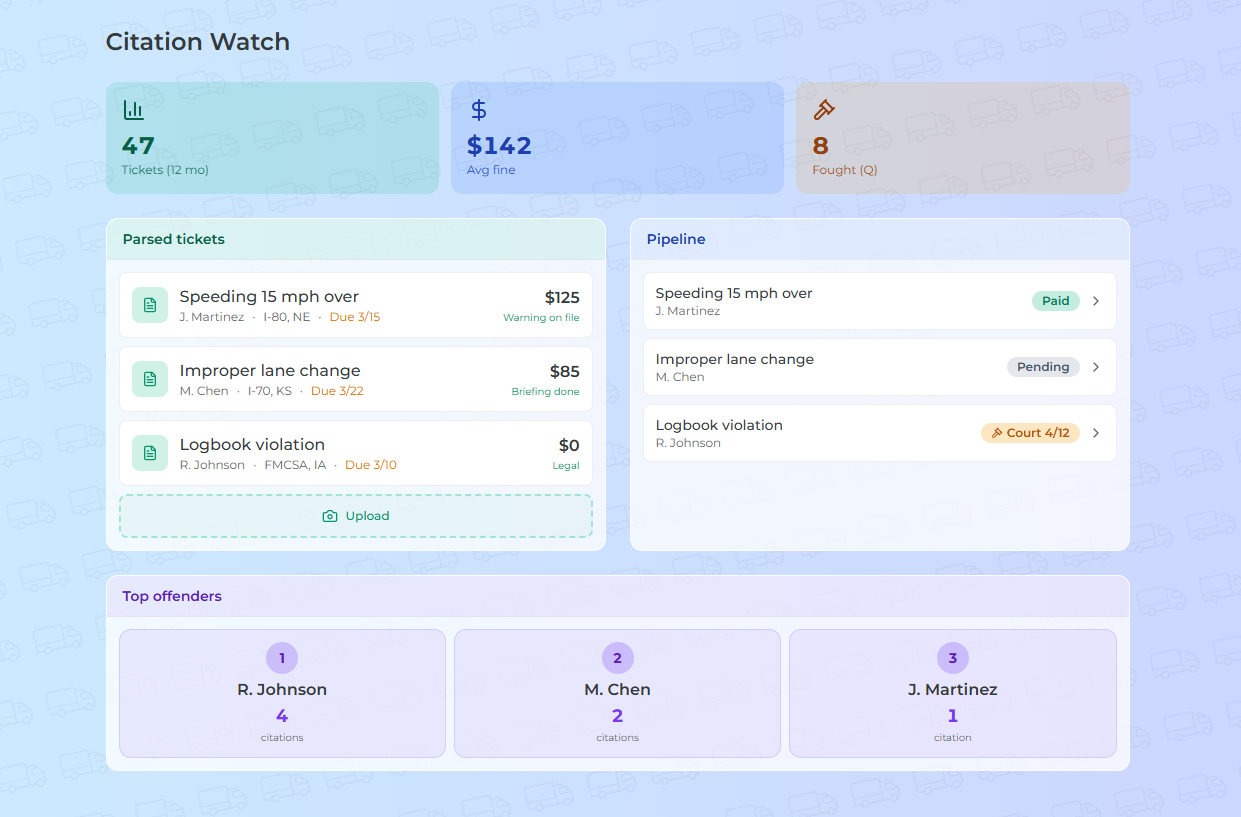1241x817 pixels.
Task: Click the number 2 rank badge on M. Chen
Action: 617,658
